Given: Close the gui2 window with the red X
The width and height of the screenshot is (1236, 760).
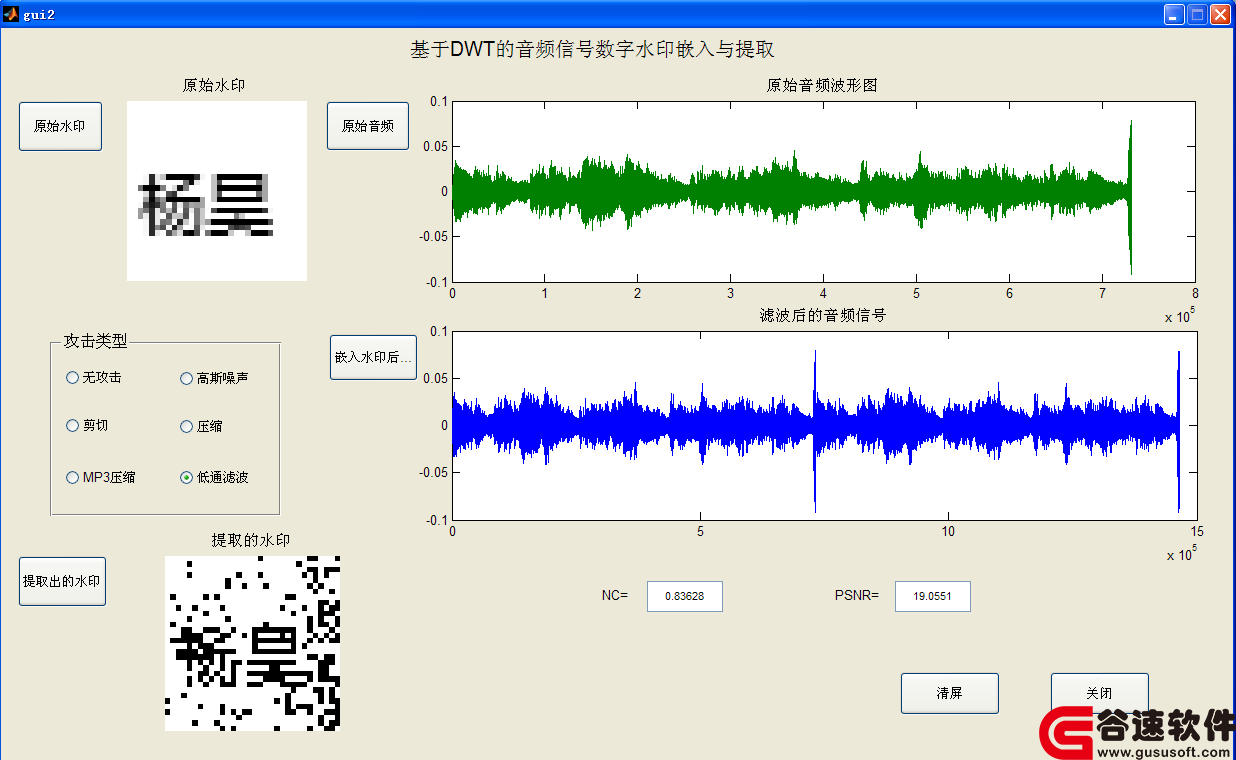Looking at the screenshot, I should point(1220,14).
